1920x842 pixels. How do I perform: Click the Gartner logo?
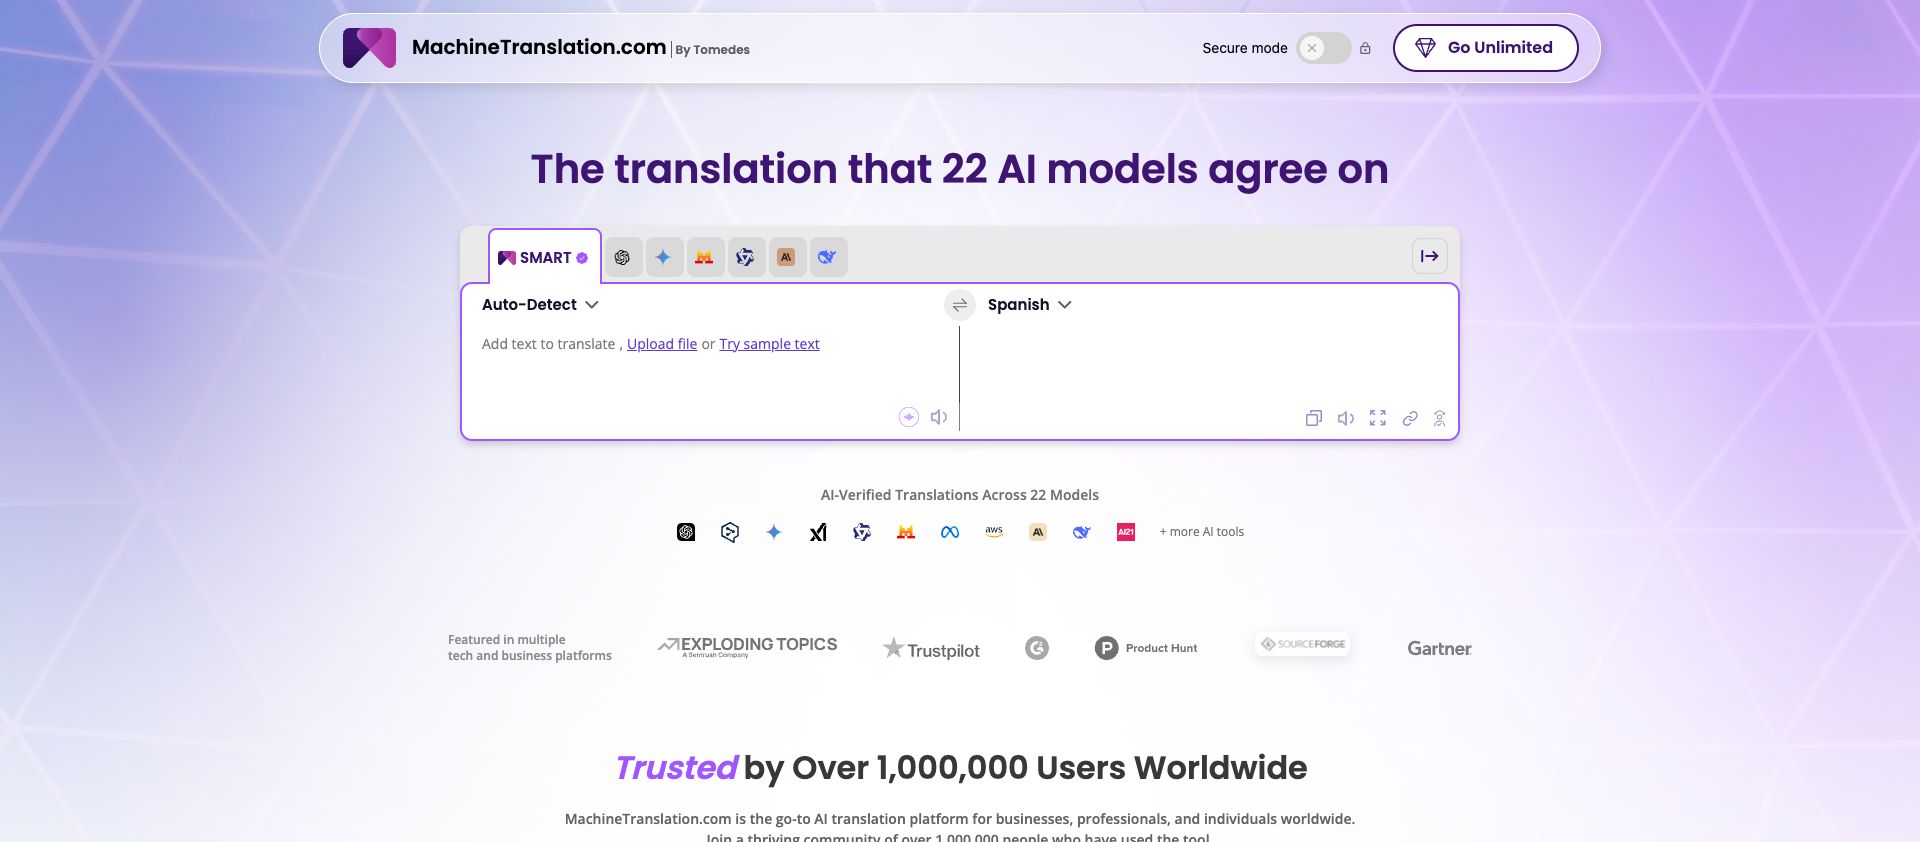(x=1439, y=648)
